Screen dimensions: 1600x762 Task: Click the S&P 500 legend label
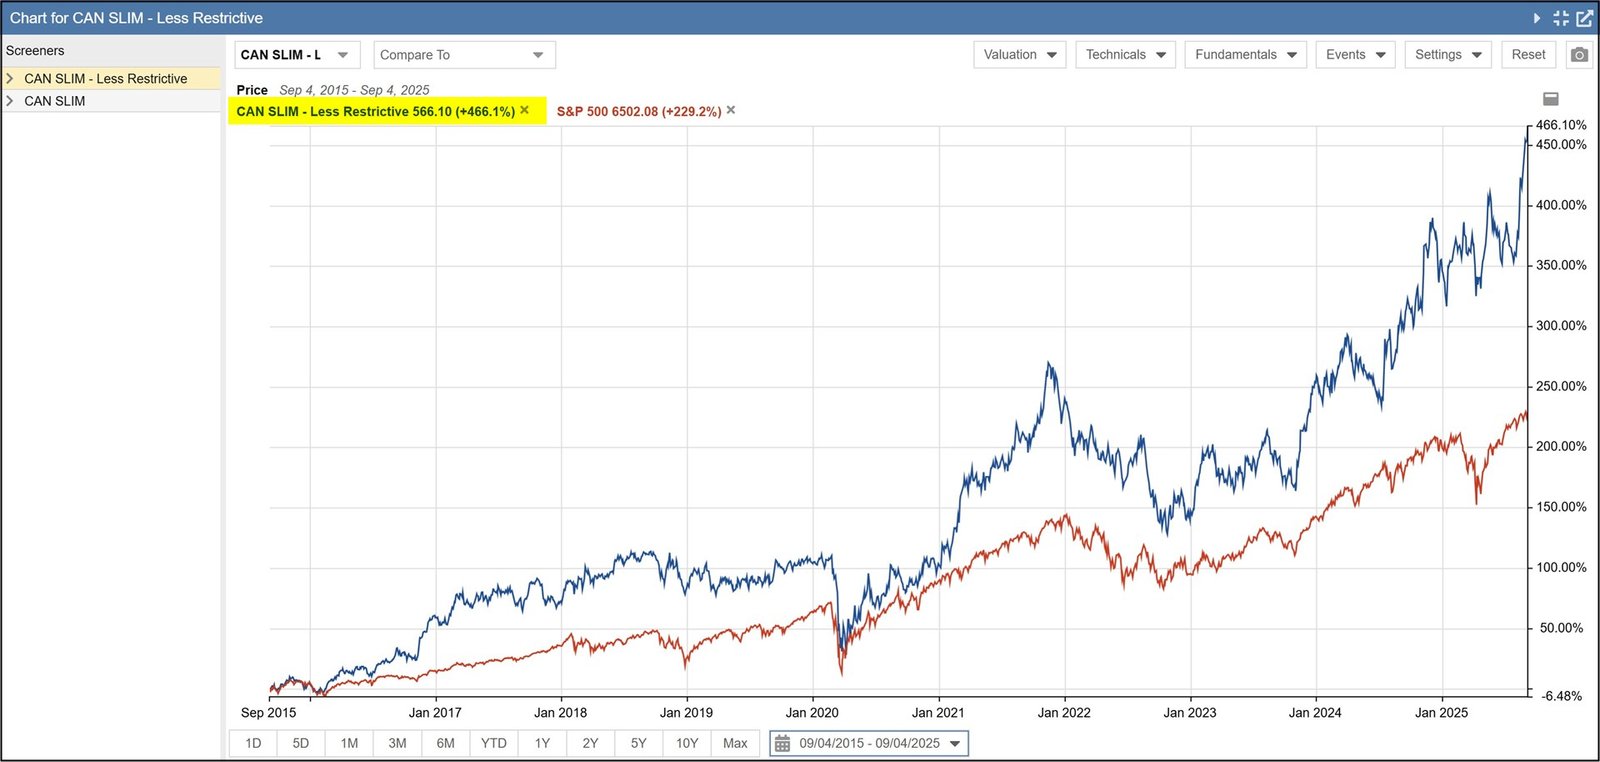(x=638, y=111)
